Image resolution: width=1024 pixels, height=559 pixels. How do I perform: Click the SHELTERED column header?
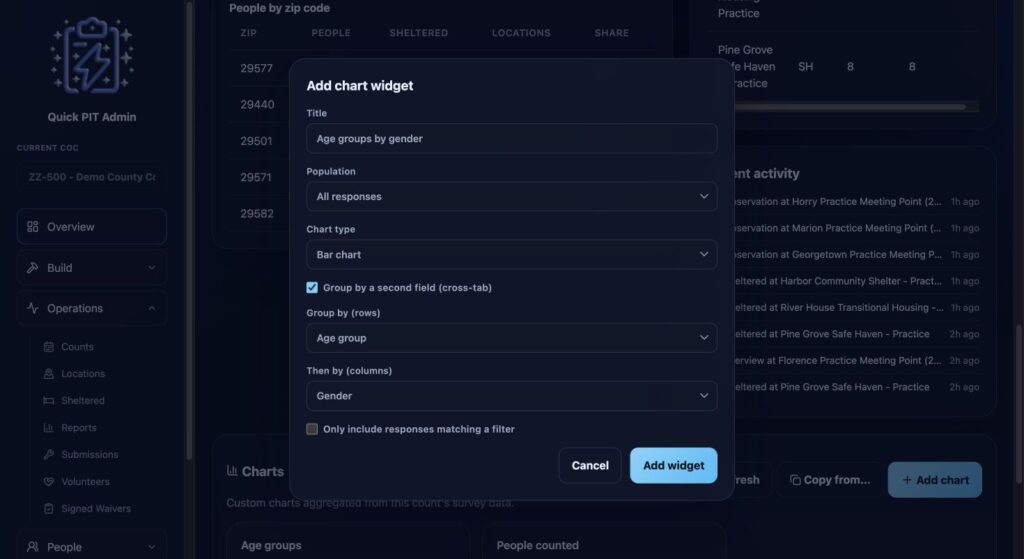tap(419, 33)
